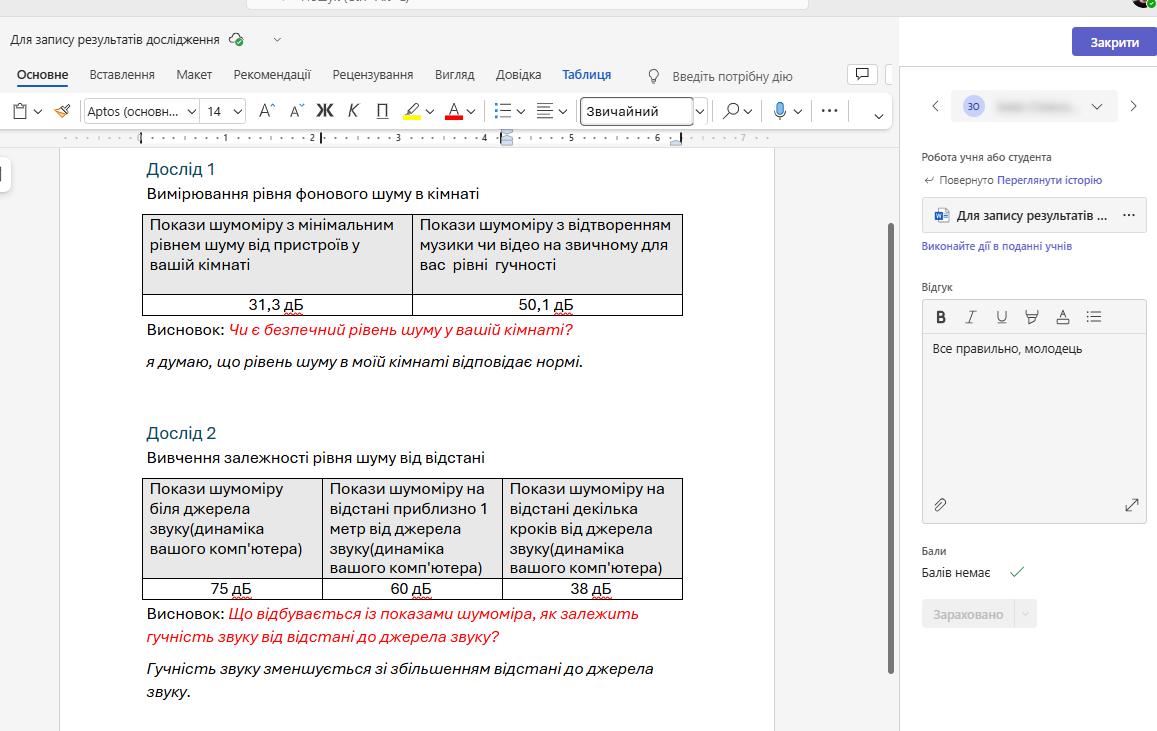Open dictation options arrow
The height and width of the screenshot is (731, 1157).
point(798,112)
